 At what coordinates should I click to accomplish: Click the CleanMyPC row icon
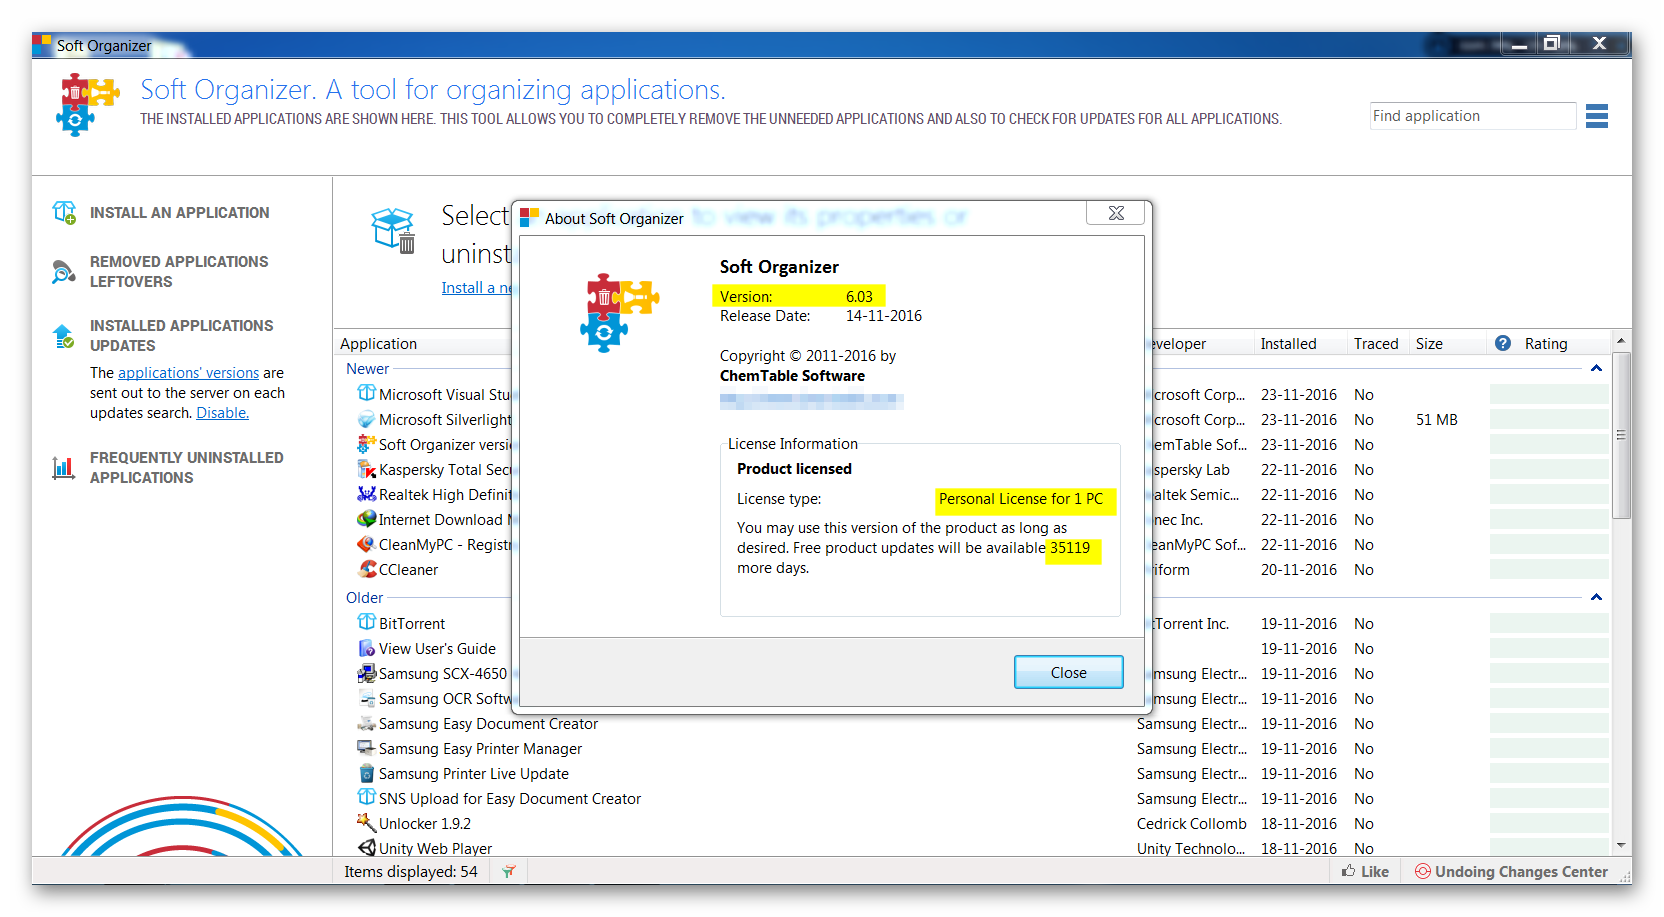click(367, 544)
